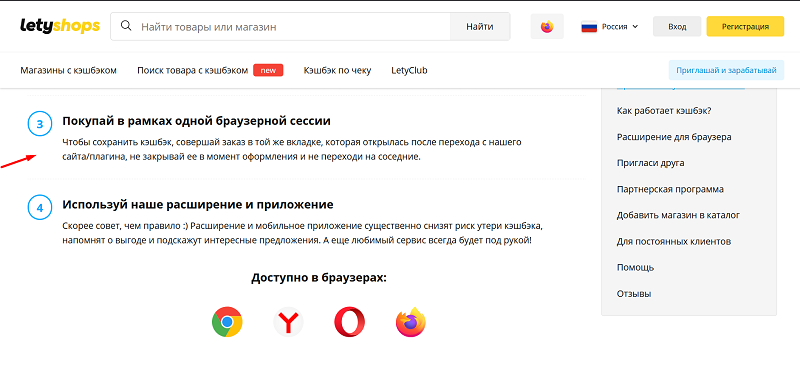Open the Добавить магазин в каталог link
Image resolution: width=800 pixels, height=372 pixels.
pos(678,215)
